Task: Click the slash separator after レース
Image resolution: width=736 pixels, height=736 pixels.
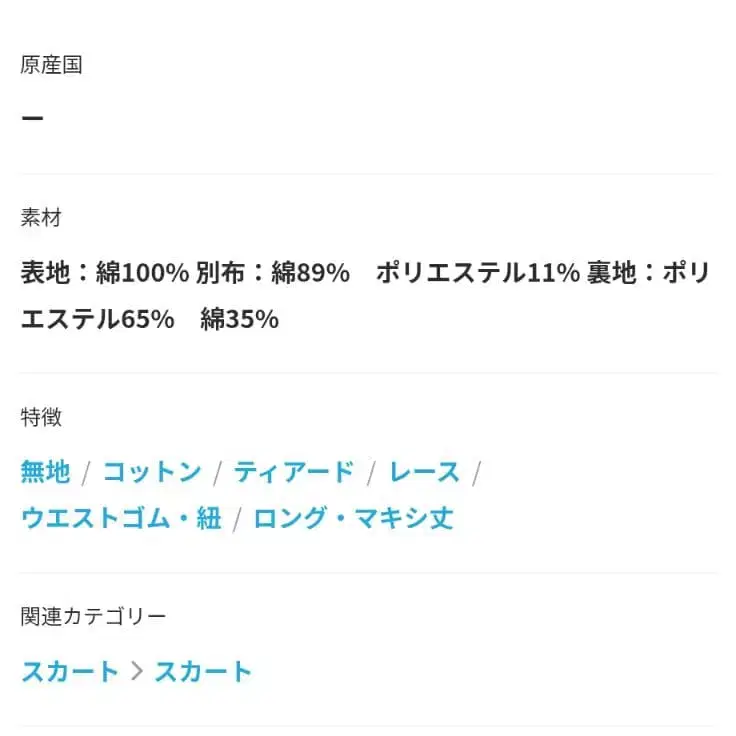Action: click(476, 471)
